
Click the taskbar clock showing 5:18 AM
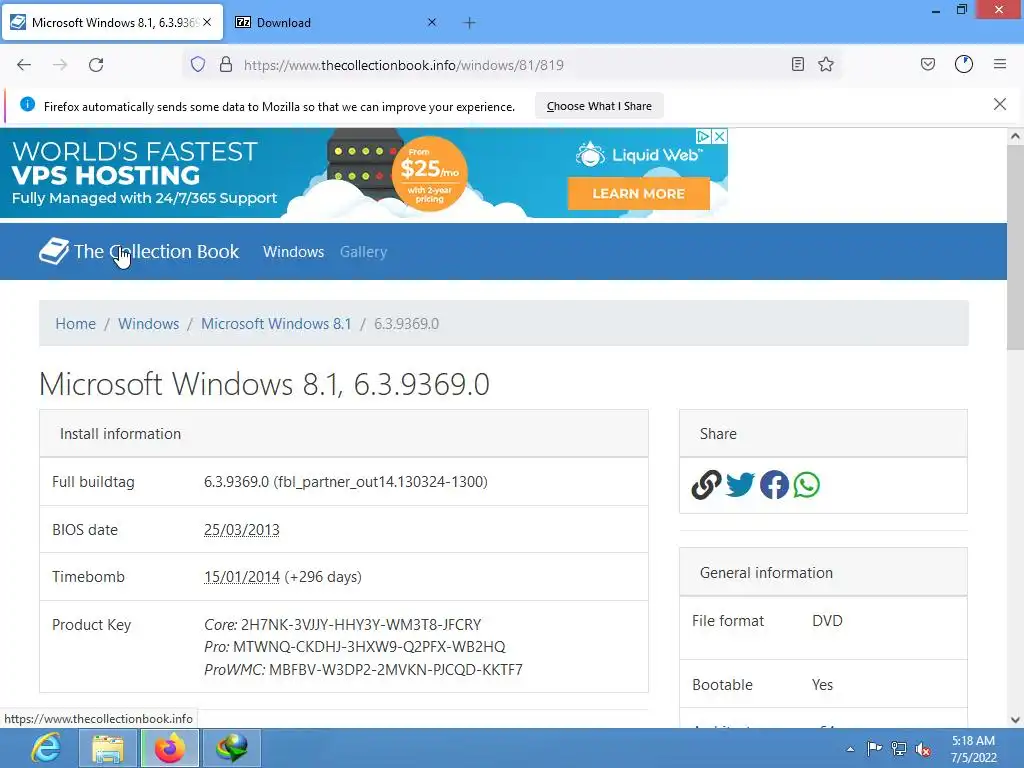tap(973, 749)
